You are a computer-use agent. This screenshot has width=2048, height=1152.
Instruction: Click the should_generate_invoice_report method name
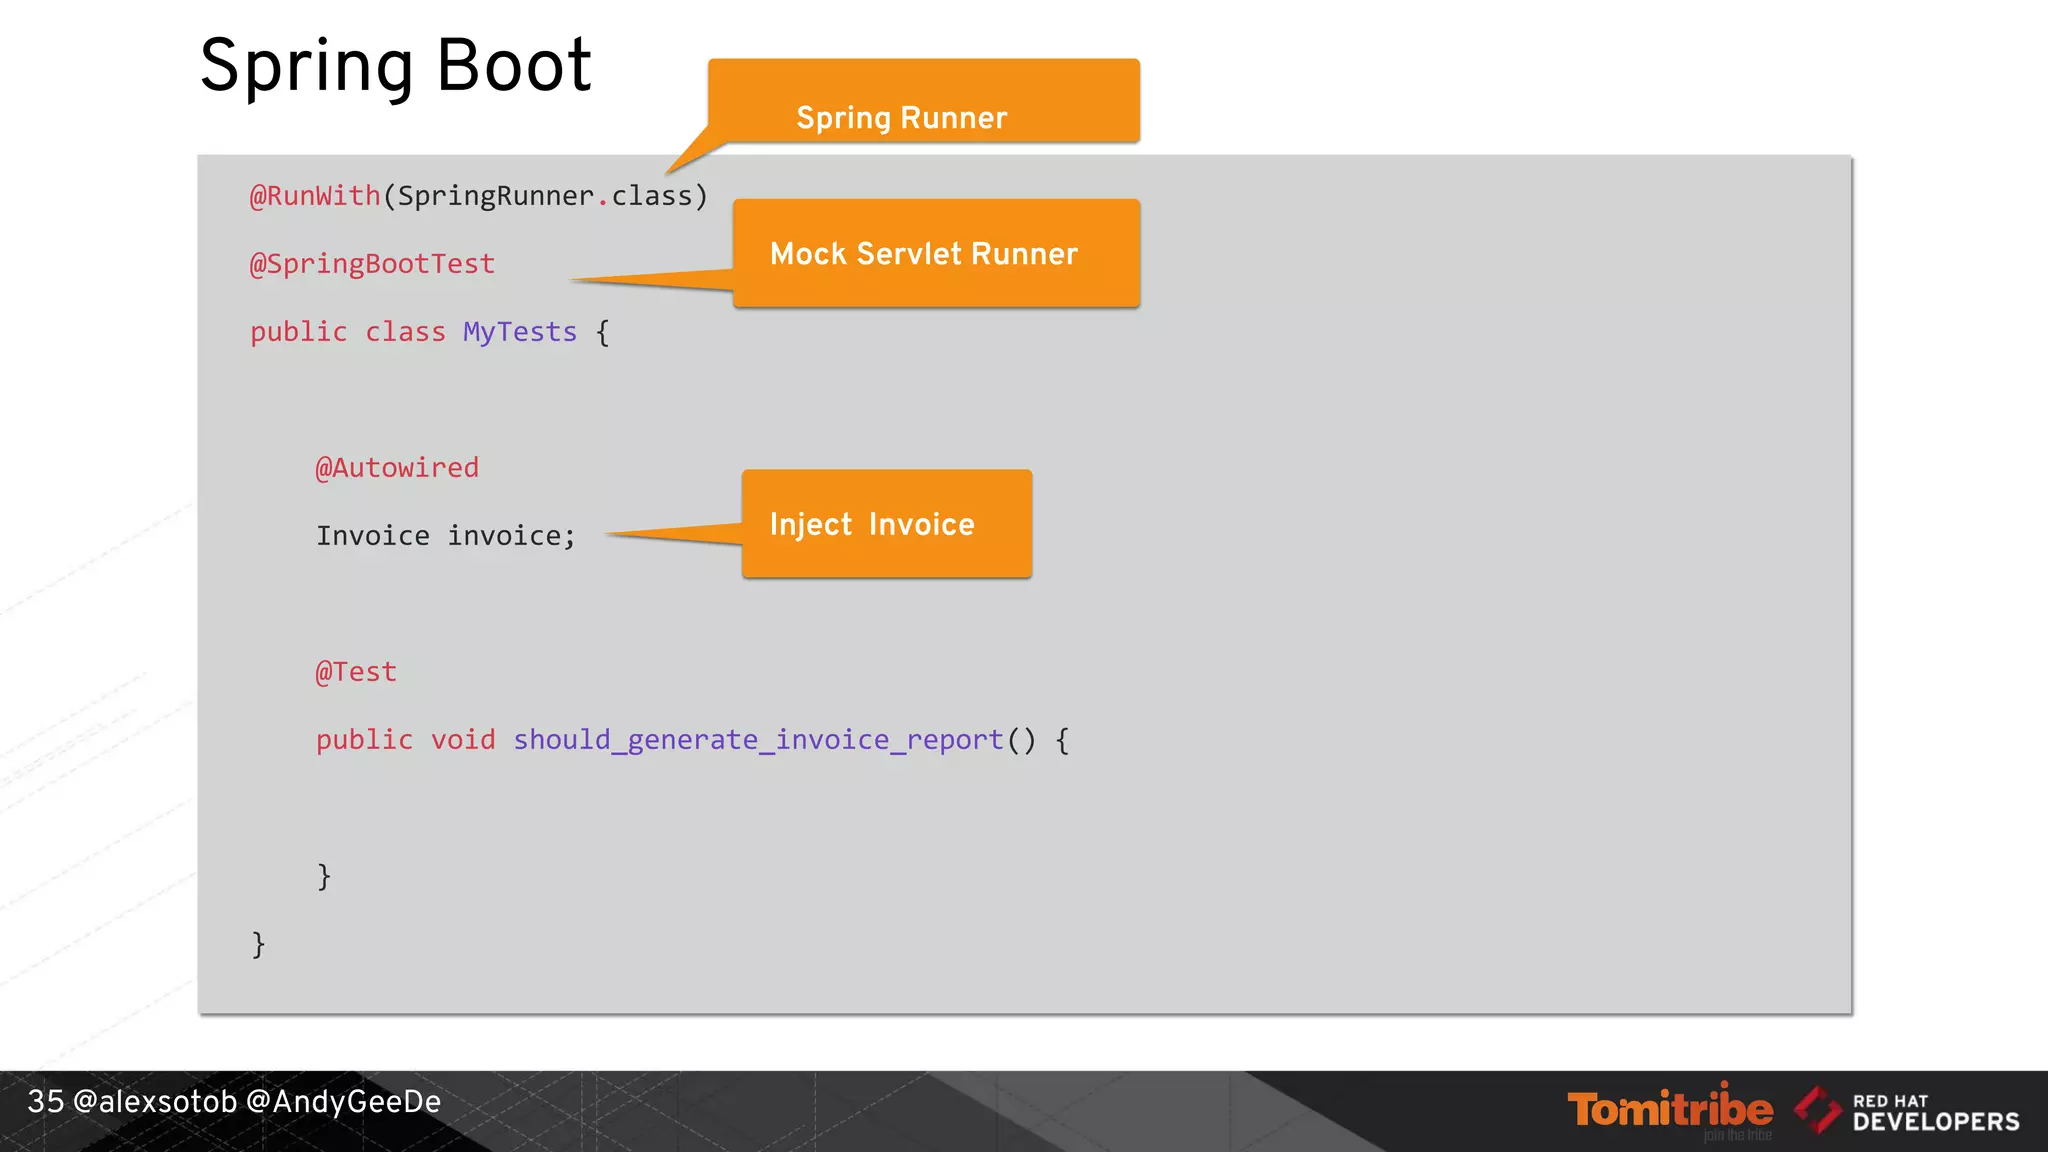(x=758, y=740)
